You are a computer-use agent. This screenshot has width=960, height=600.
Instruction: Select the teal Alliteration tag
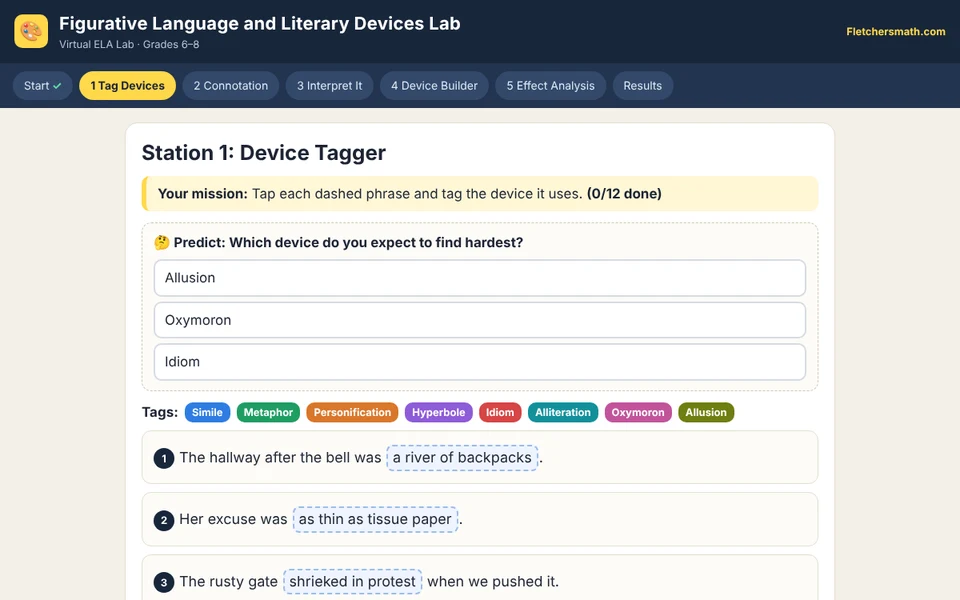(563, 412)
